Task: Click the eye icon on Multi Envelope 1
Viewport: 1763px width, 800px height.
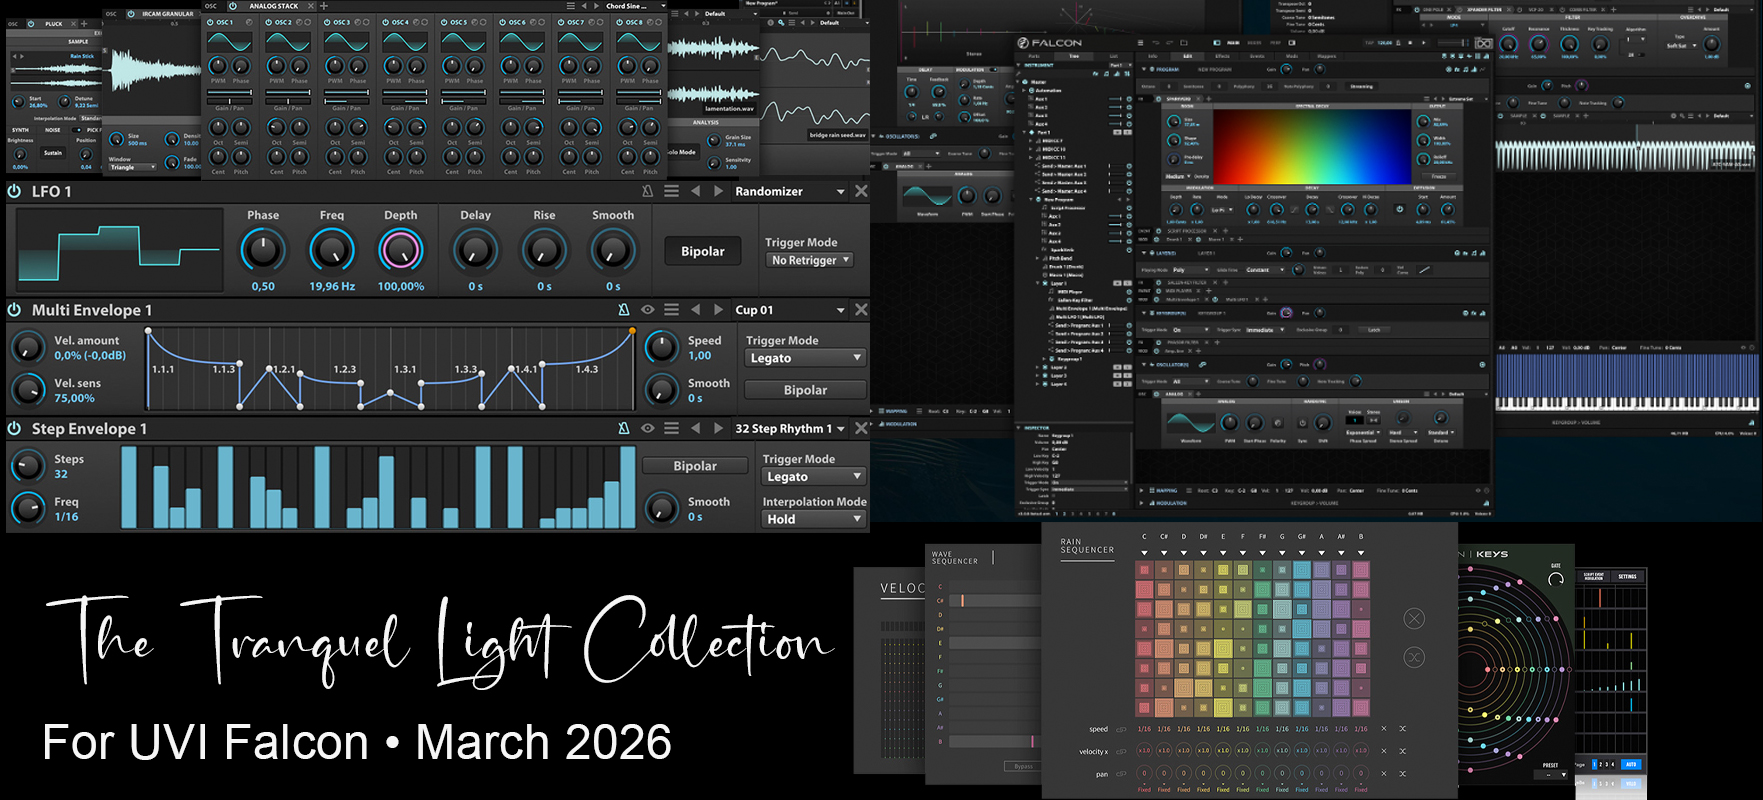Action: point(648,310)
